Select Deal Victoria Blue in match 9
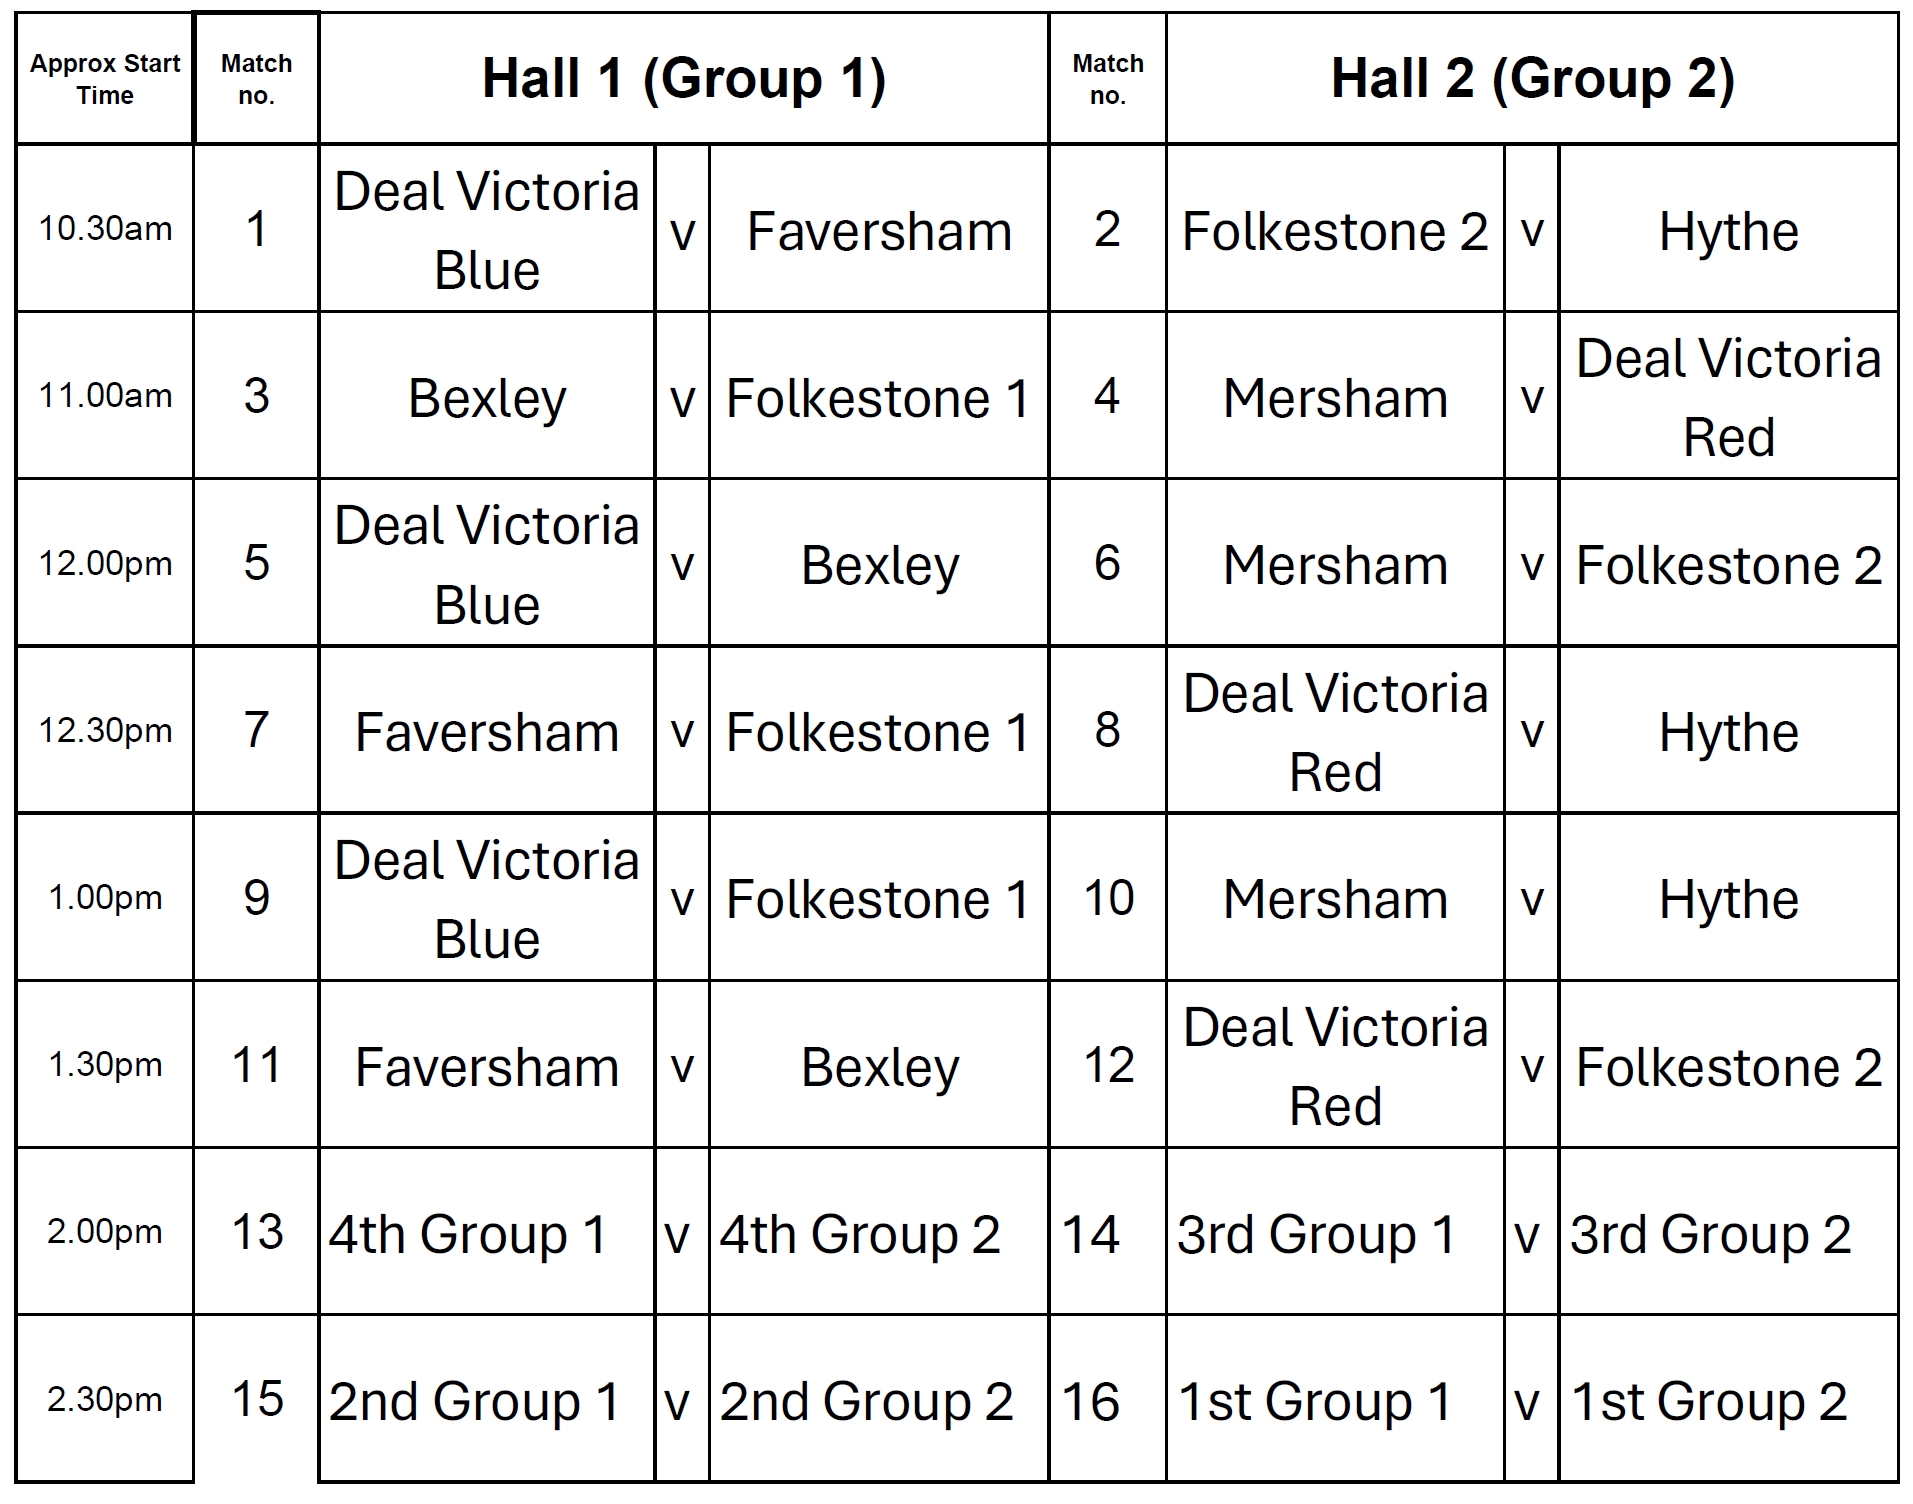 (x=487, y=898)
